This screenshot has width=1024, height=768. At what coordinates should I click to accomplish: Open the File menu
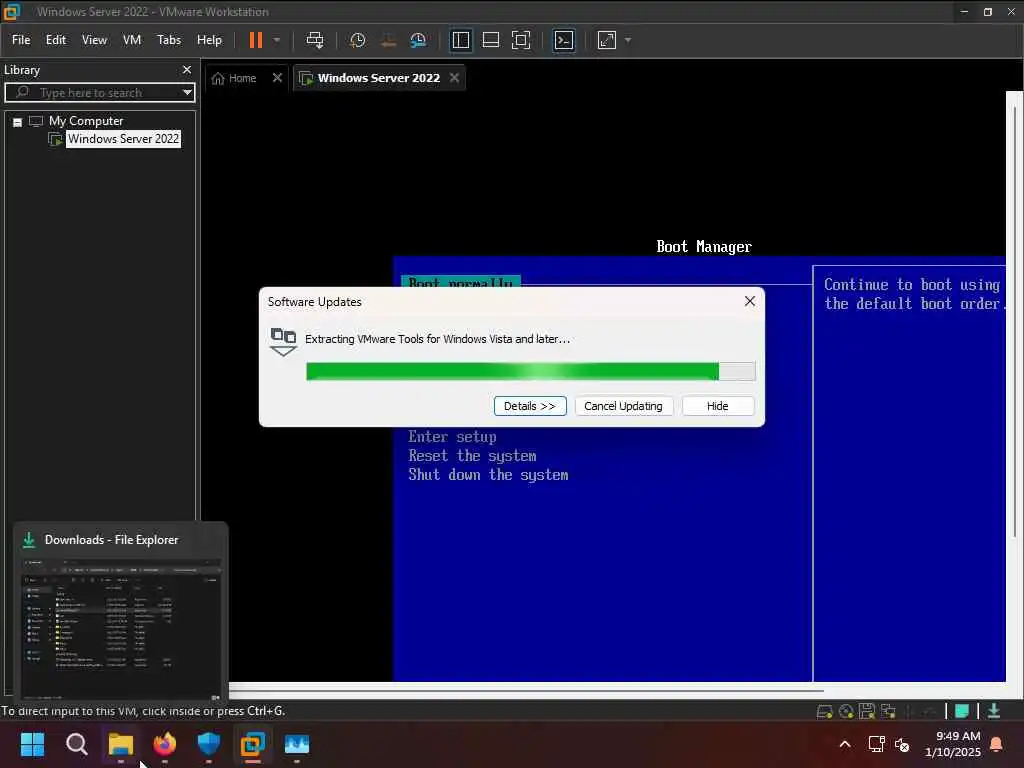21,40
